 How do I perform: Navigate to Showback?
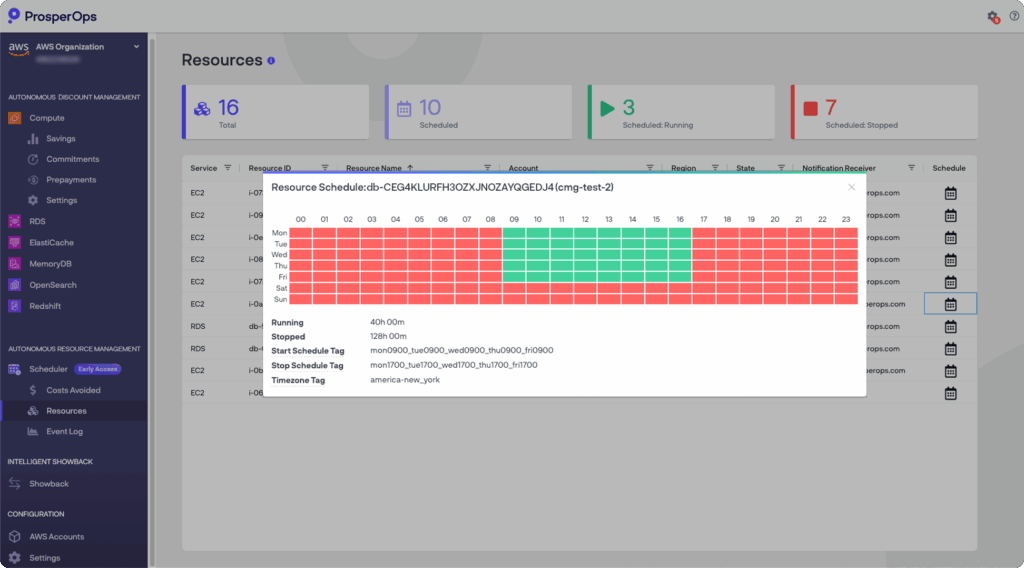[49, 484]
